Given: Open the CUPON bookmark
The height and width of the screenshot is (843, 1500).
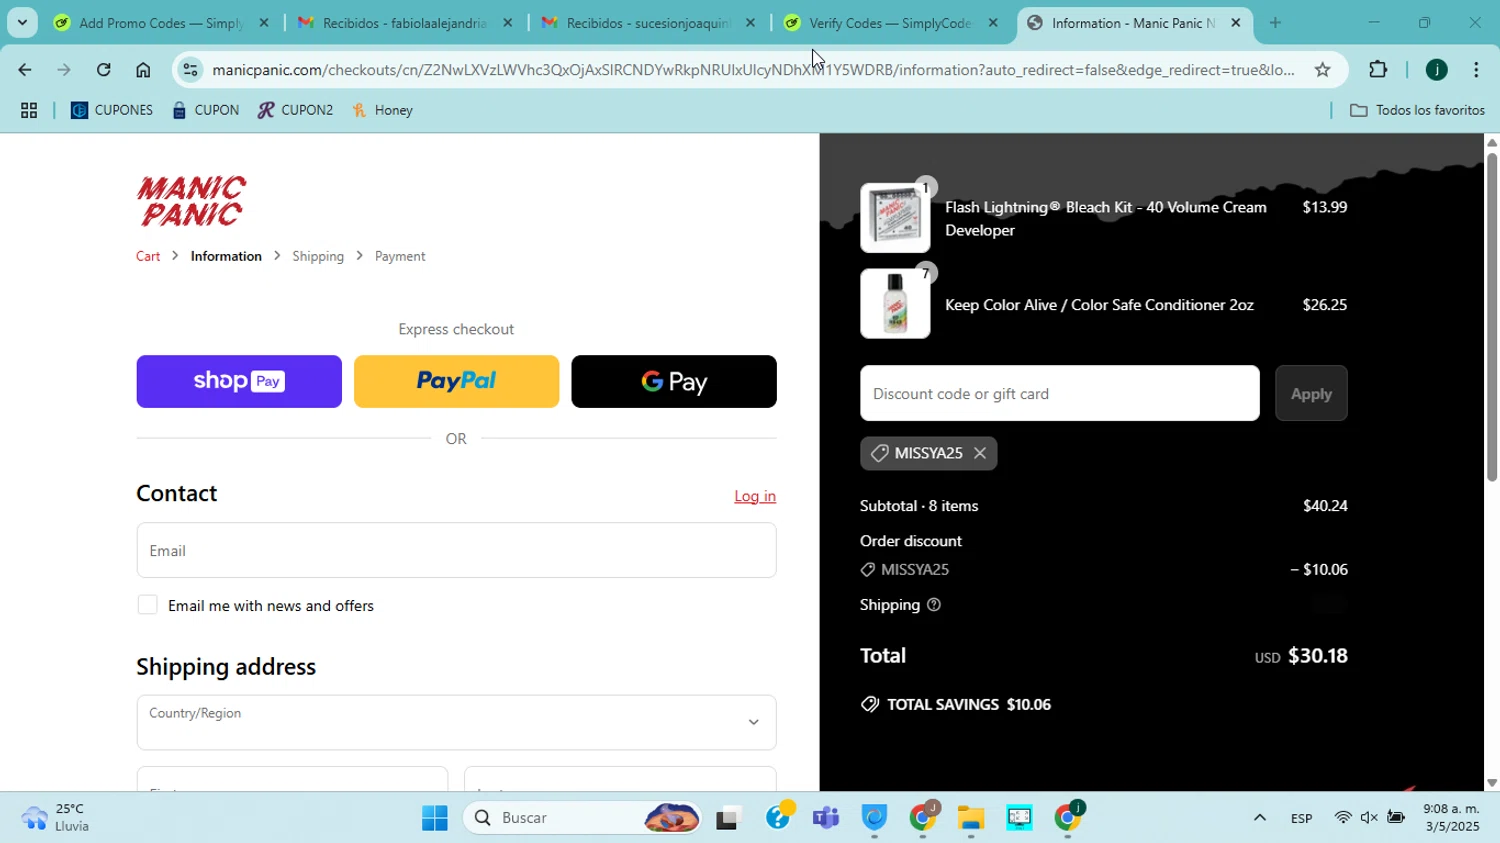Looking at the screenshot, I should (x=205, y=110).
